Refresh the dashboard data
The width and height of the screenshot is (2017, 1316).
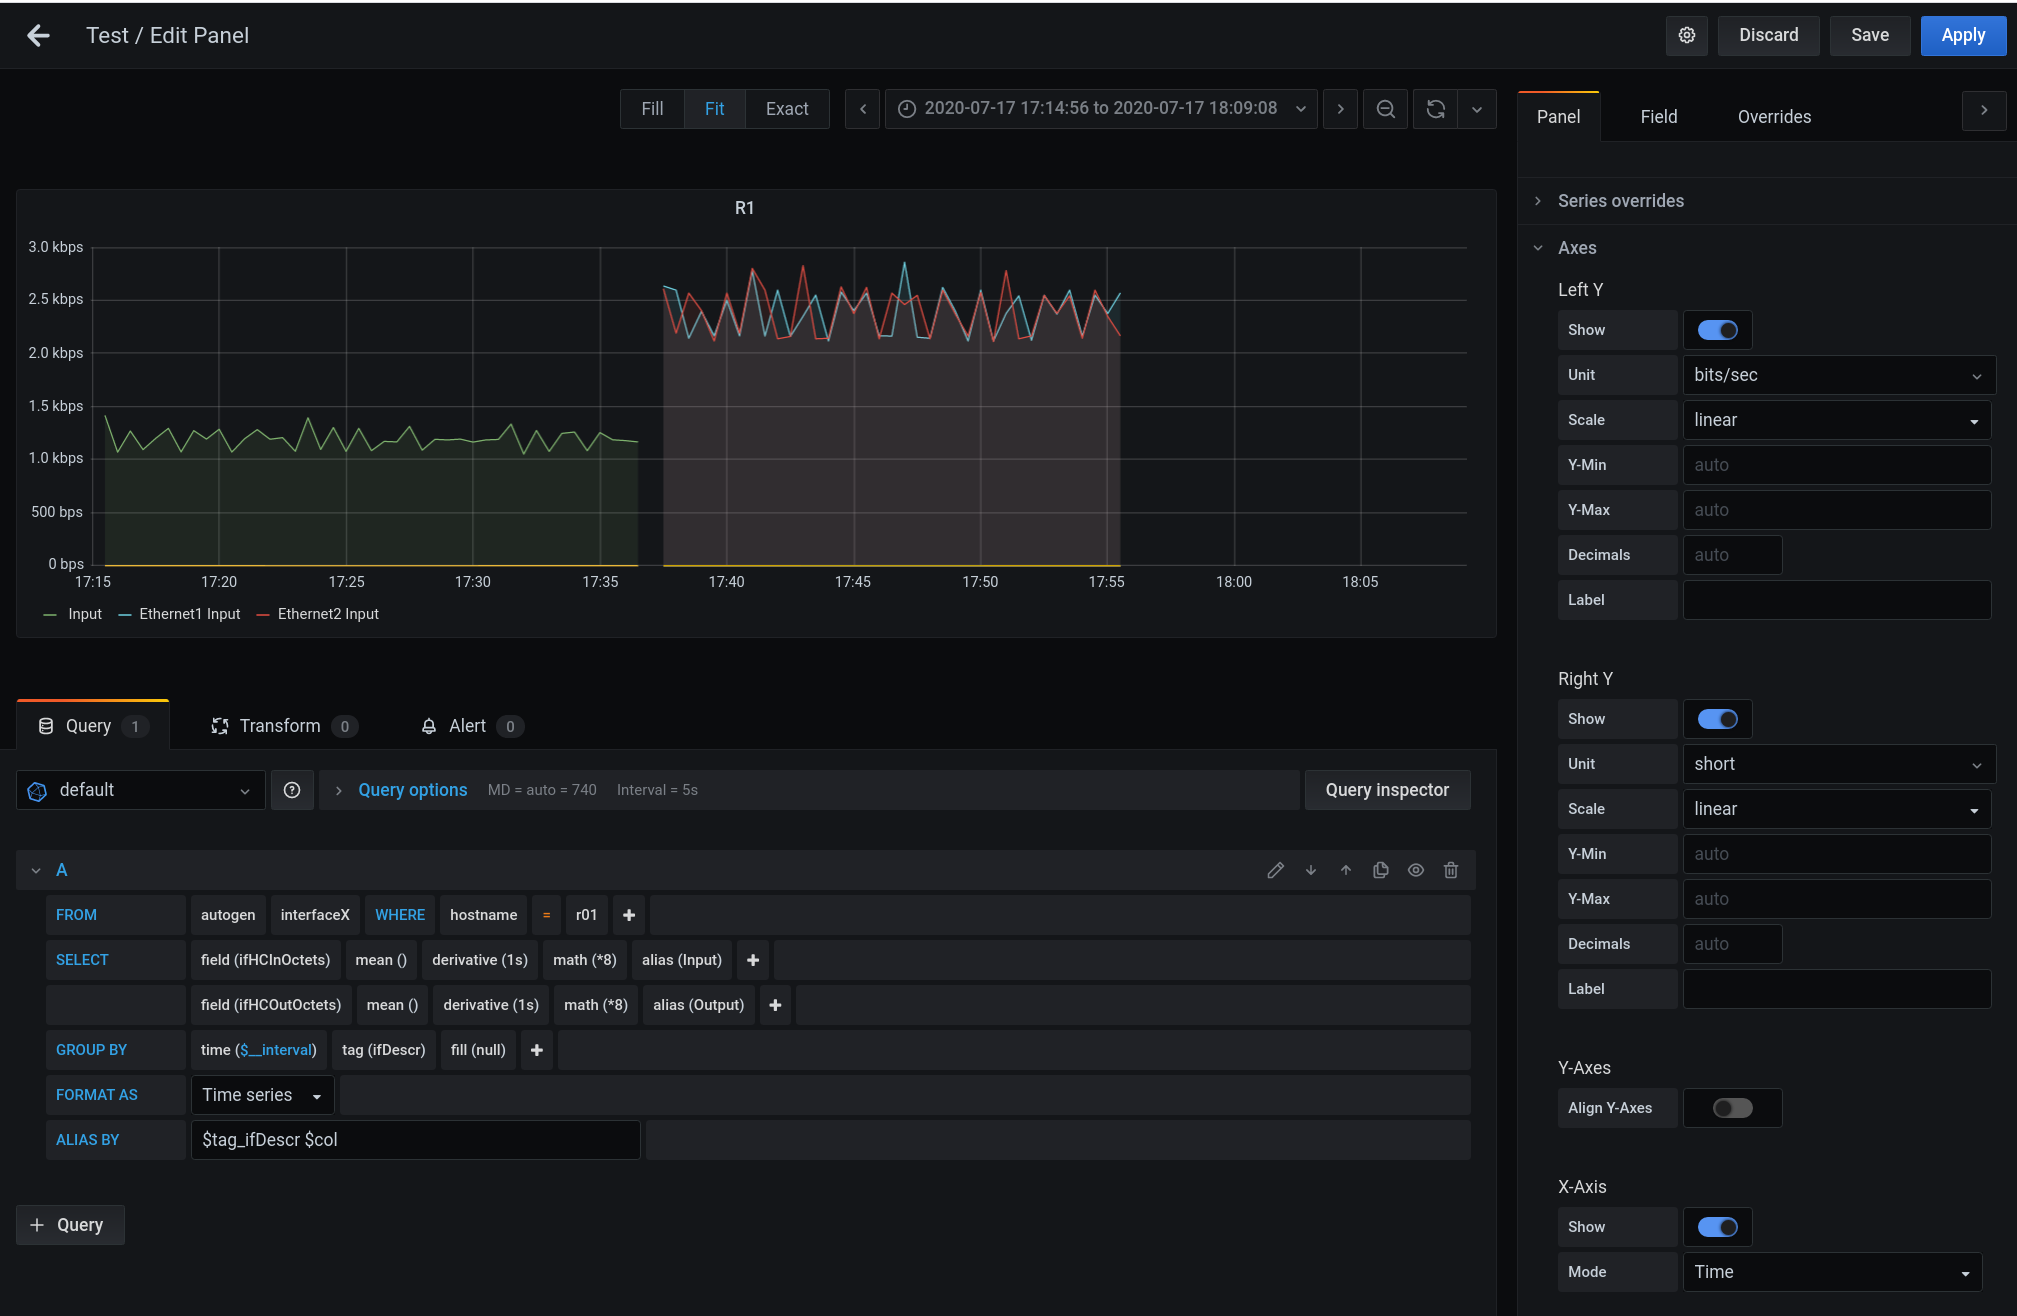[x=1436, y=108]
